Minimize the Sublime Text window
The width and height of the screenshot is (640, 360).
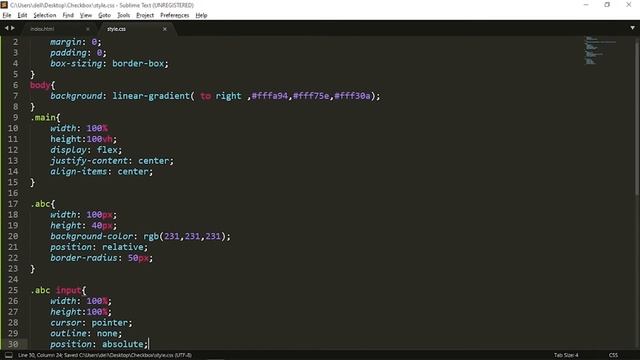[x=586, y=5]
